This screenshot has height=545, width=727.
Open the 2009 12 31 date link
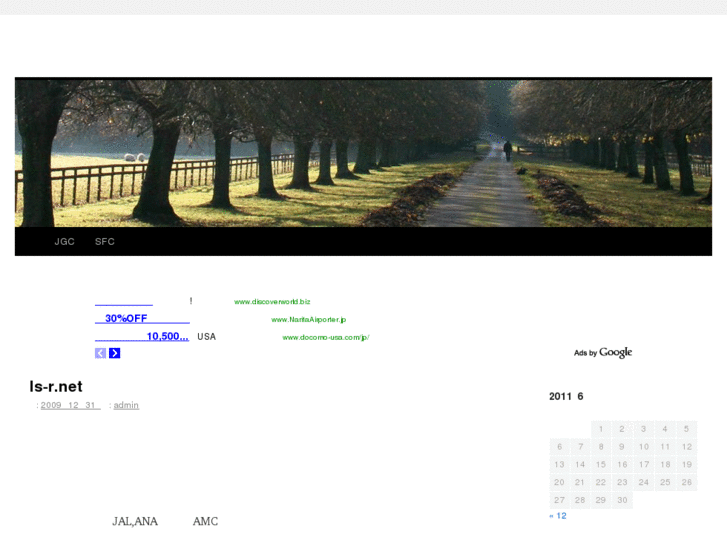pyautogui.click(x=70, y=405)
